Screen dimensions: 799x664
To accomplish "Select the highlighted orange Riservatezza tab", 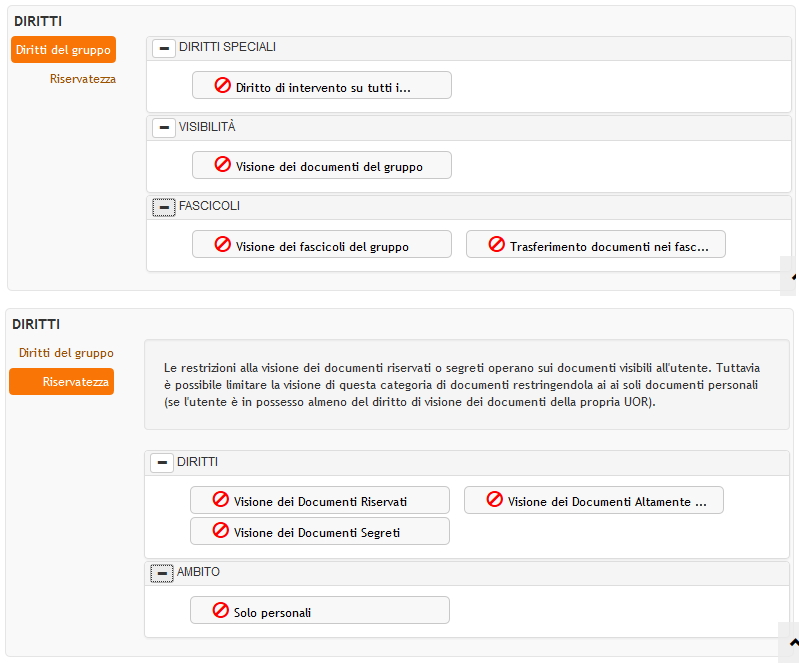I will pyautogui.click(x=62, y=382).
